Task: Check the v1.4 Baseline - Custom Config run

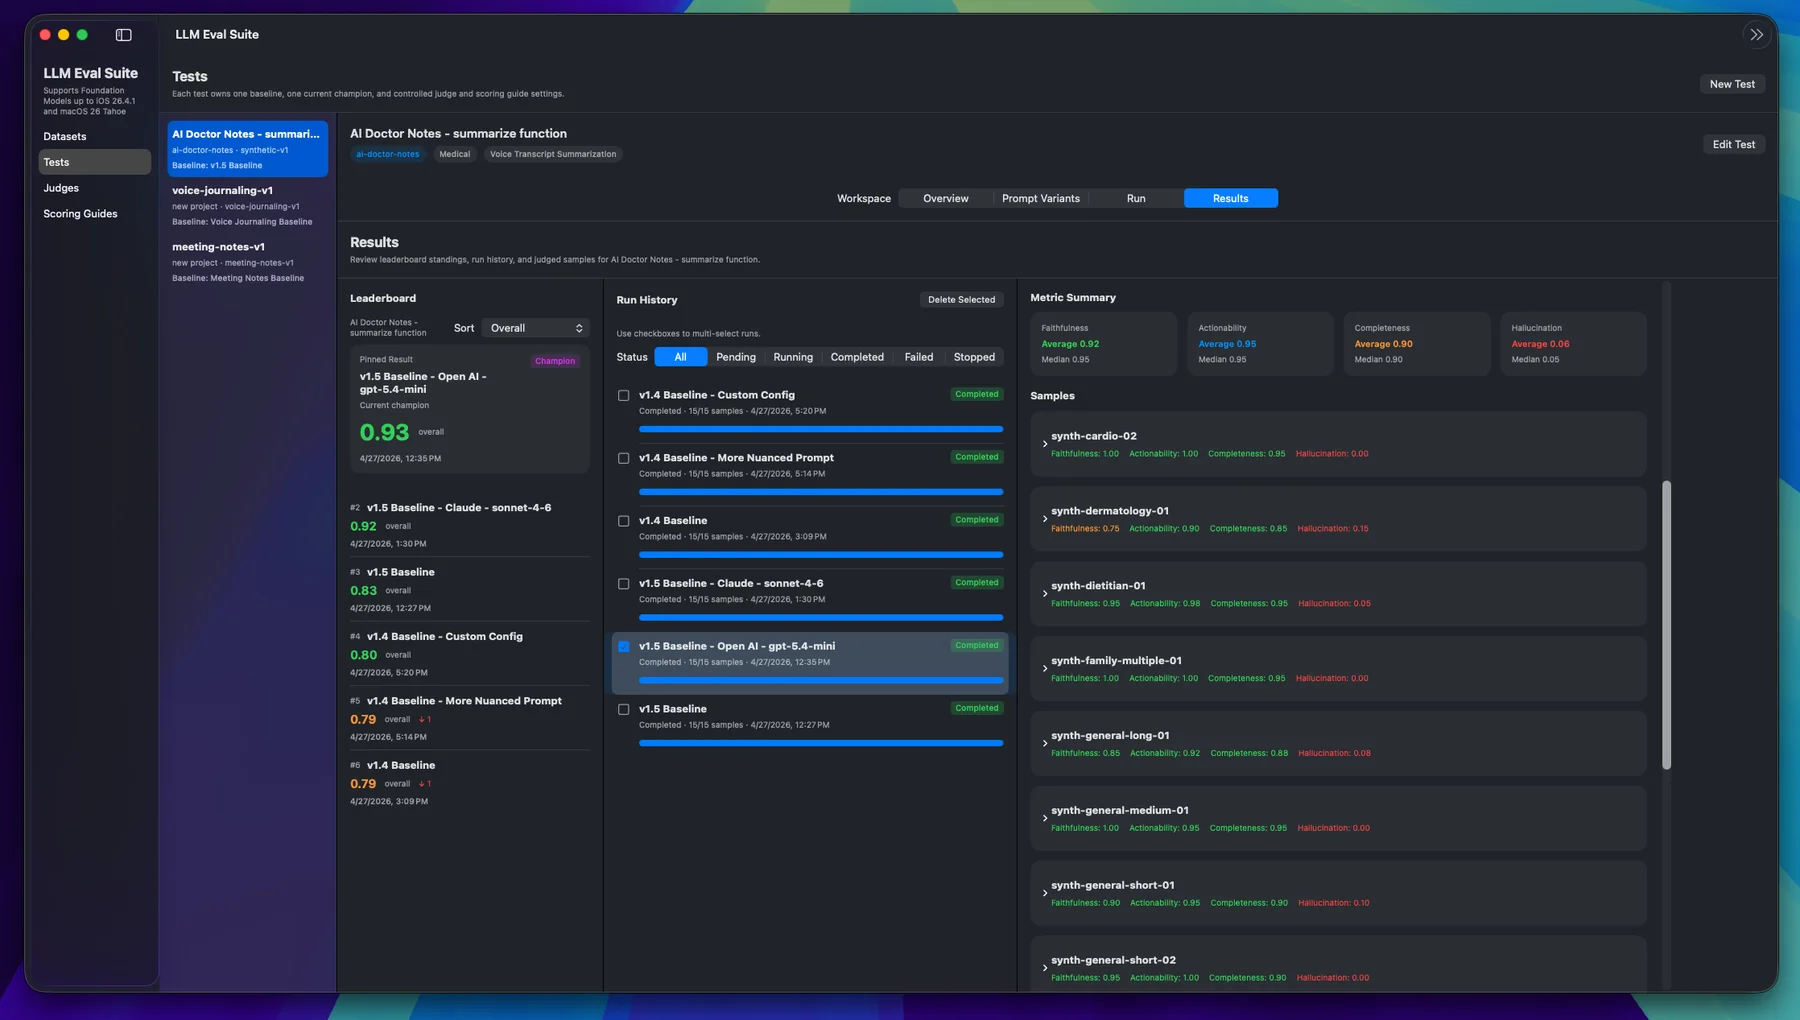Action: (x=624, y=396)
